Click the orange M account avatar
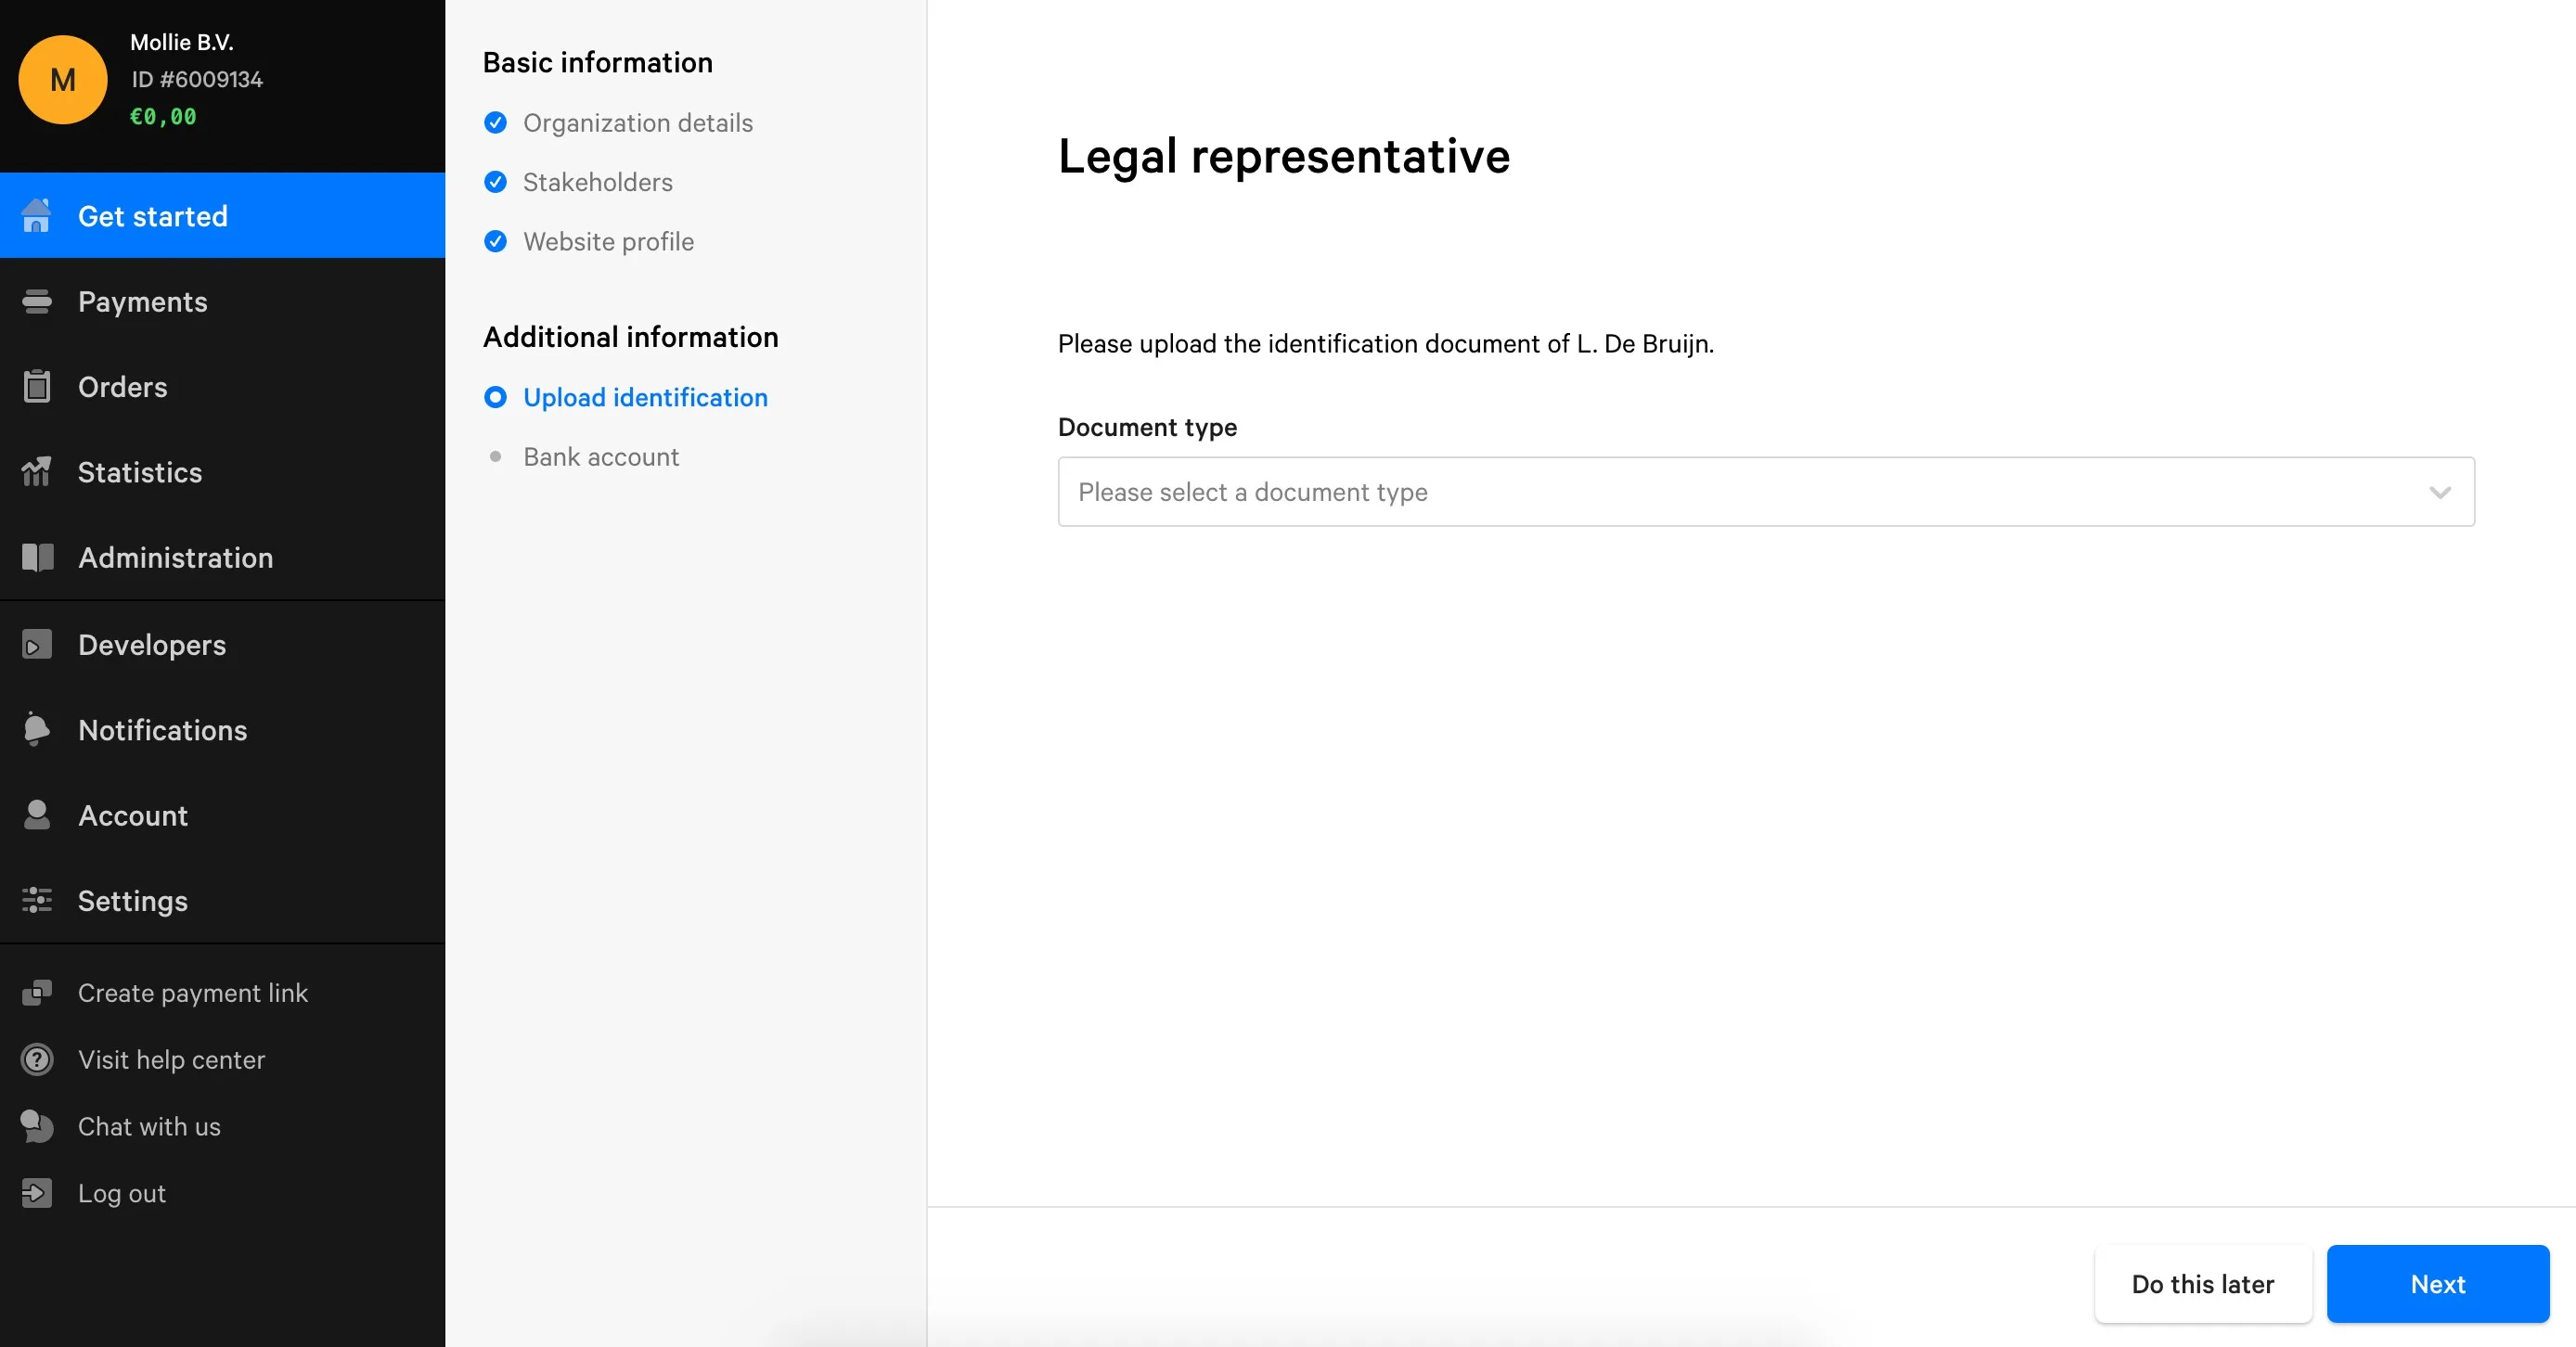Viewport: 2576px width, 1347px height. click(x=63, y=80)
